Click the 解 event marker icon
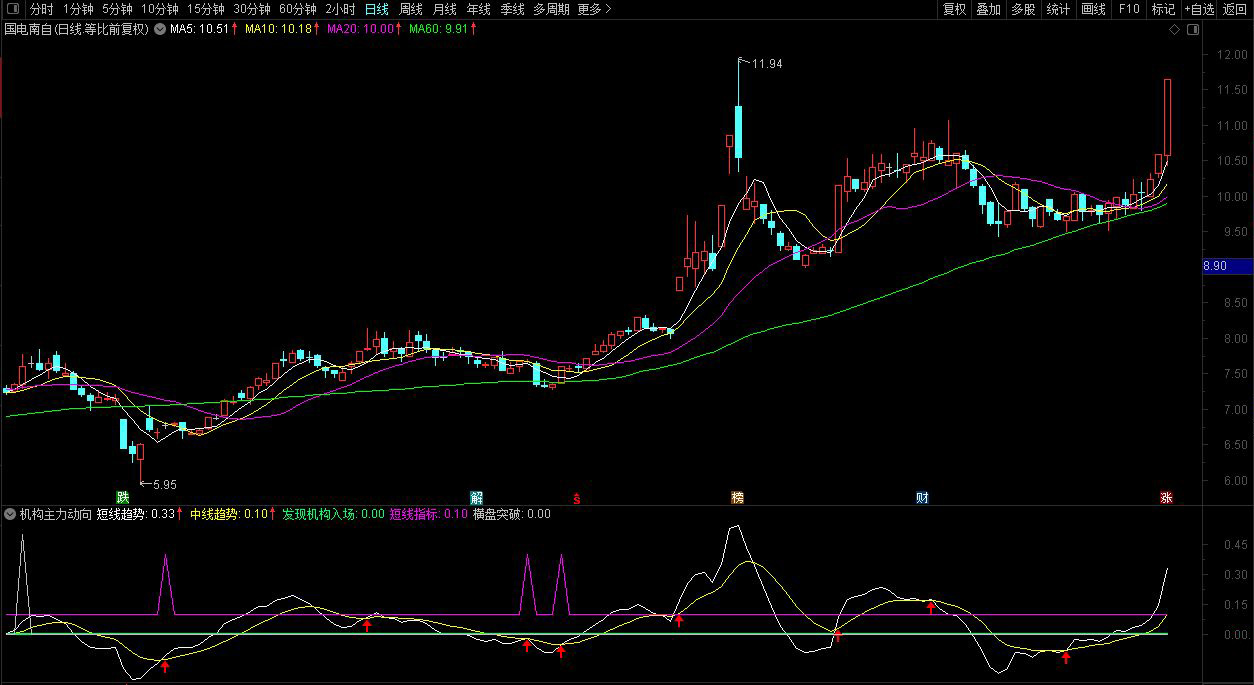 point(477,497)
